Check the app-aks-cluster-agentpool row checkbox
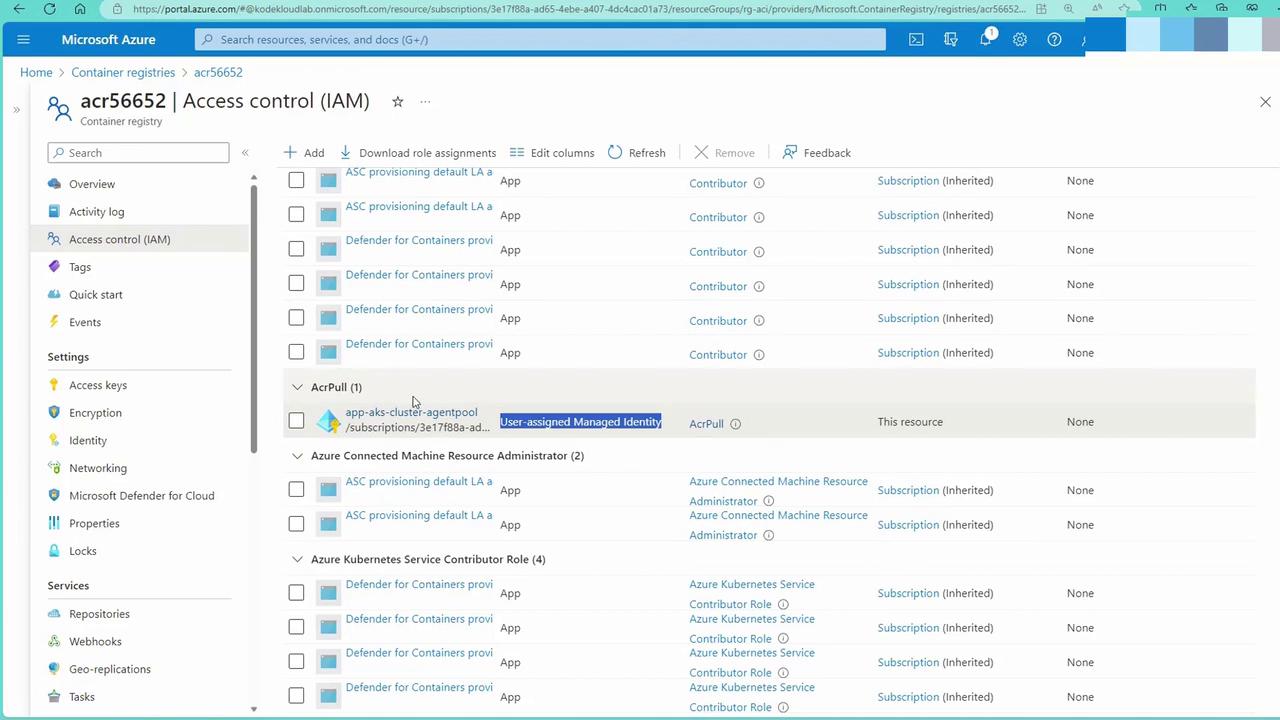This screenshot has height=720, width=1280. click(296, 421)
